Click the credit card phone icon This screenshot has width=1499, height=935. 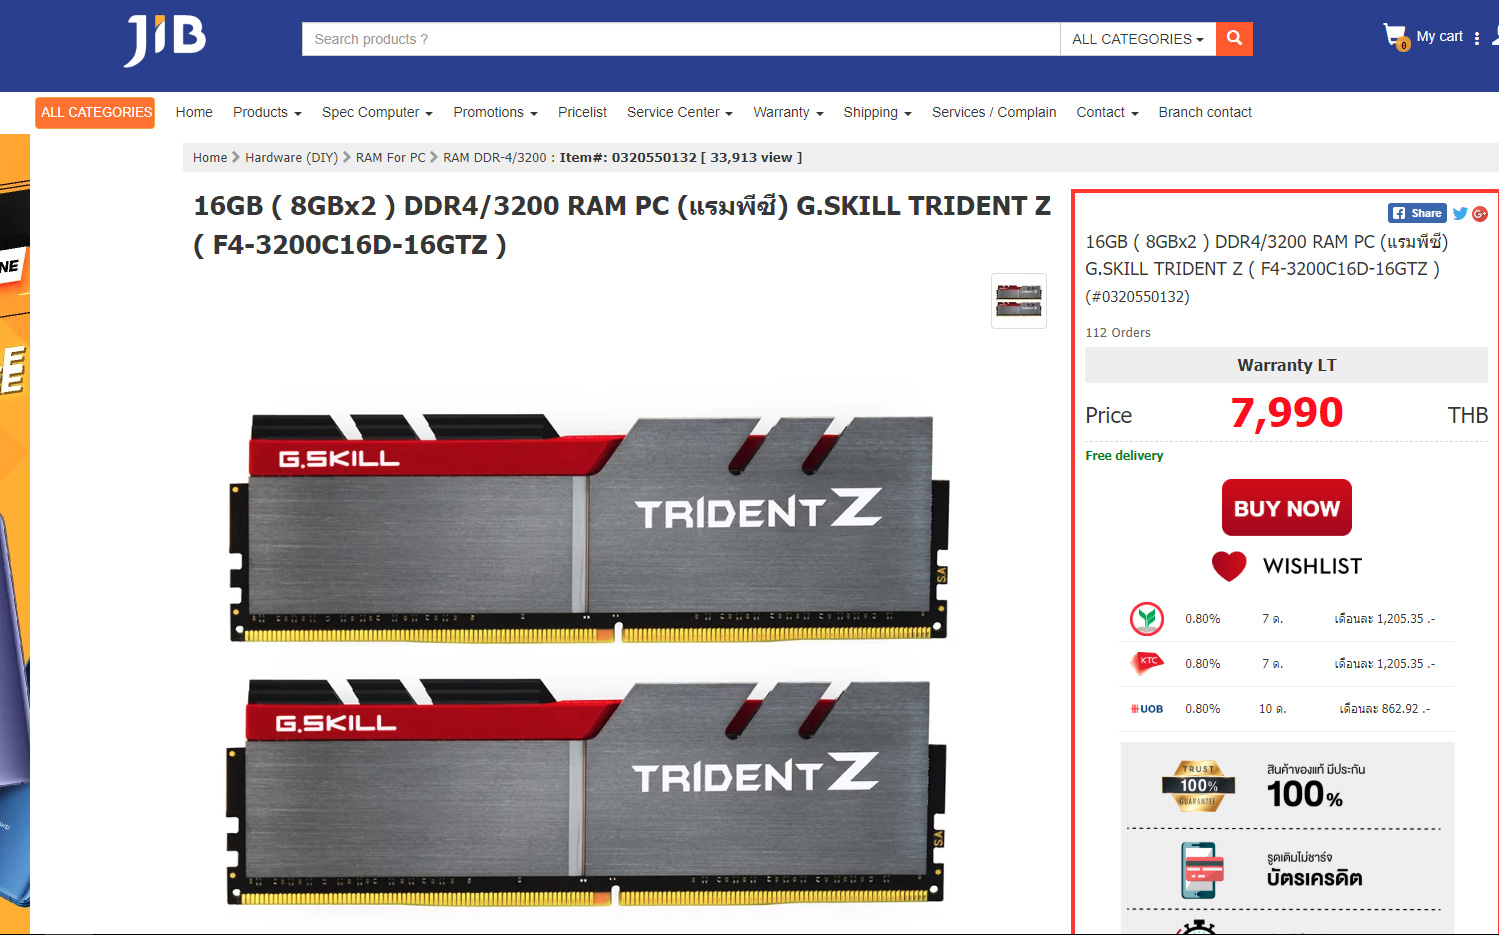(1203, 870)
